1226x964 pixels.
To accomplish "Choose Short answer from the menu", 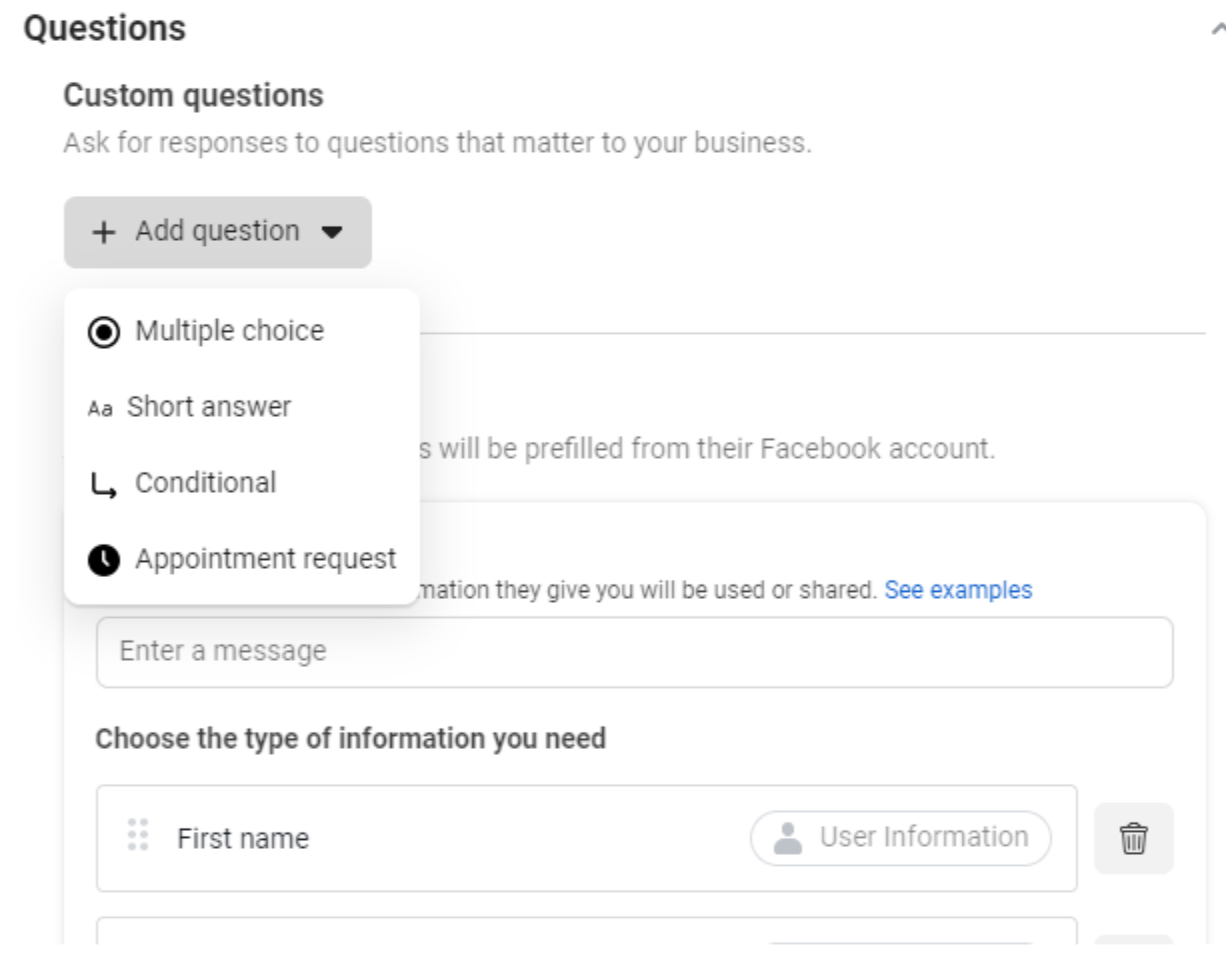I will coord(209,407).
